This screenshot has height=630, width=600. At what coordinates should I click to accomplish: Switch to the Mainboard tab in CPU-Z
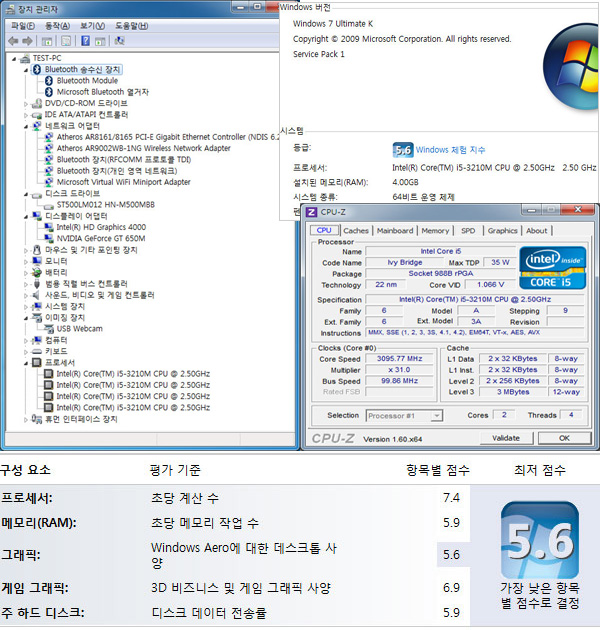coord(395,231)
